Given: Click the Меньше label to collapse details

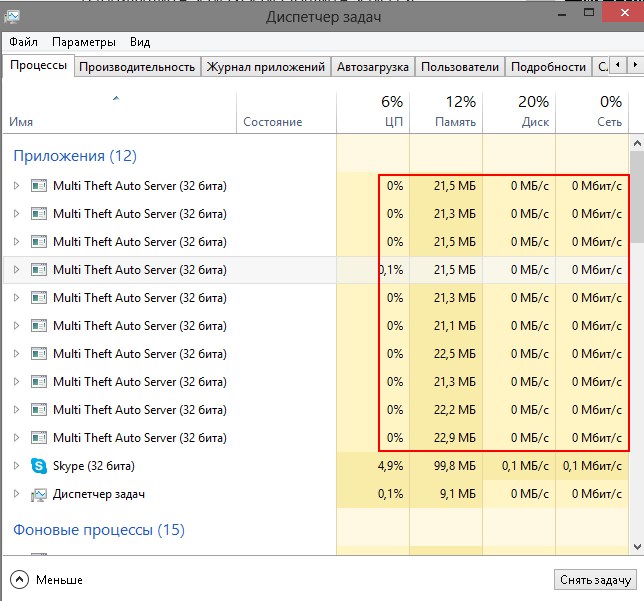Looking at the screenshot, I should pos(59,580).
